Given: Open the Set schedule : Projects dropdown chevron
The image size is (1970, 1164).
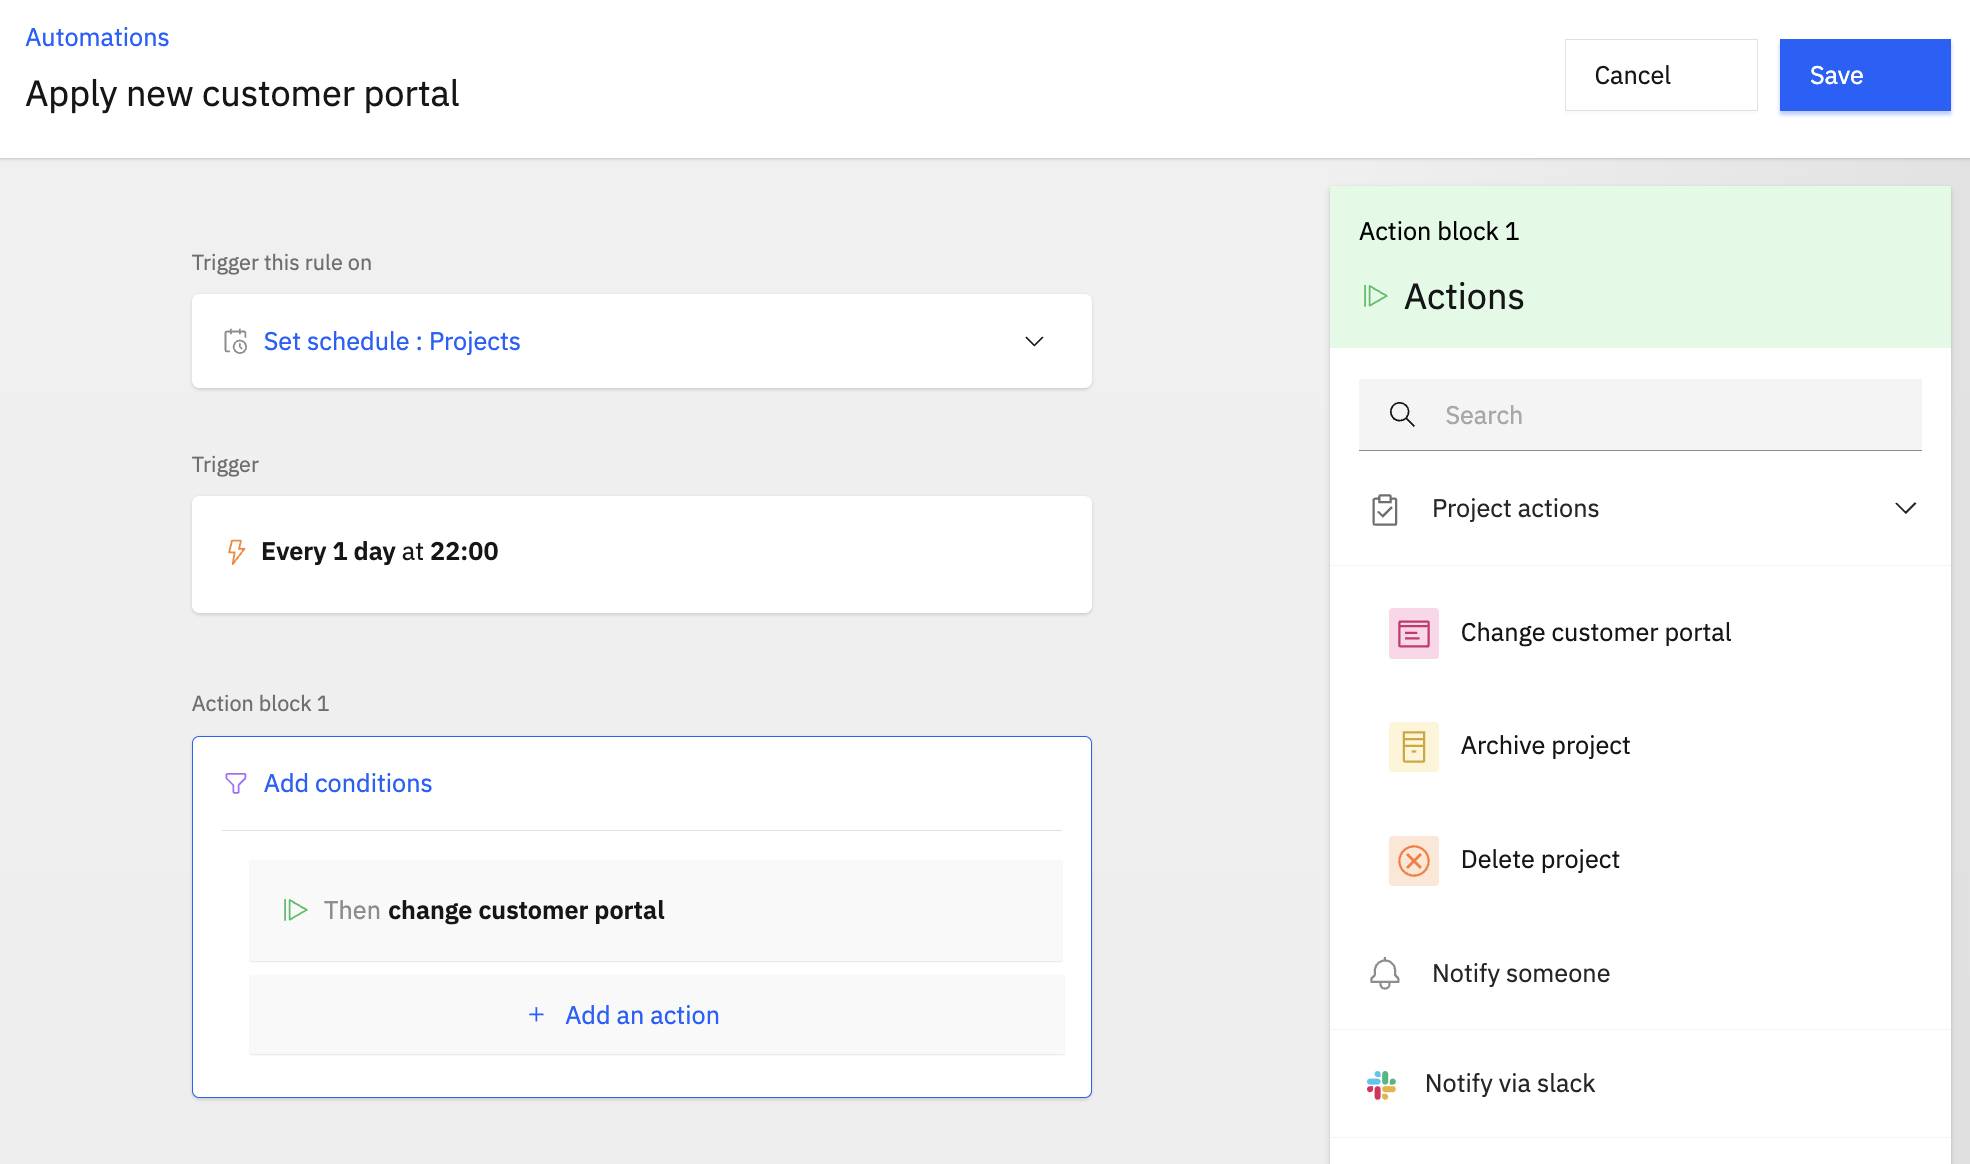Looking at the screenshot, I should click(1034, 342).
